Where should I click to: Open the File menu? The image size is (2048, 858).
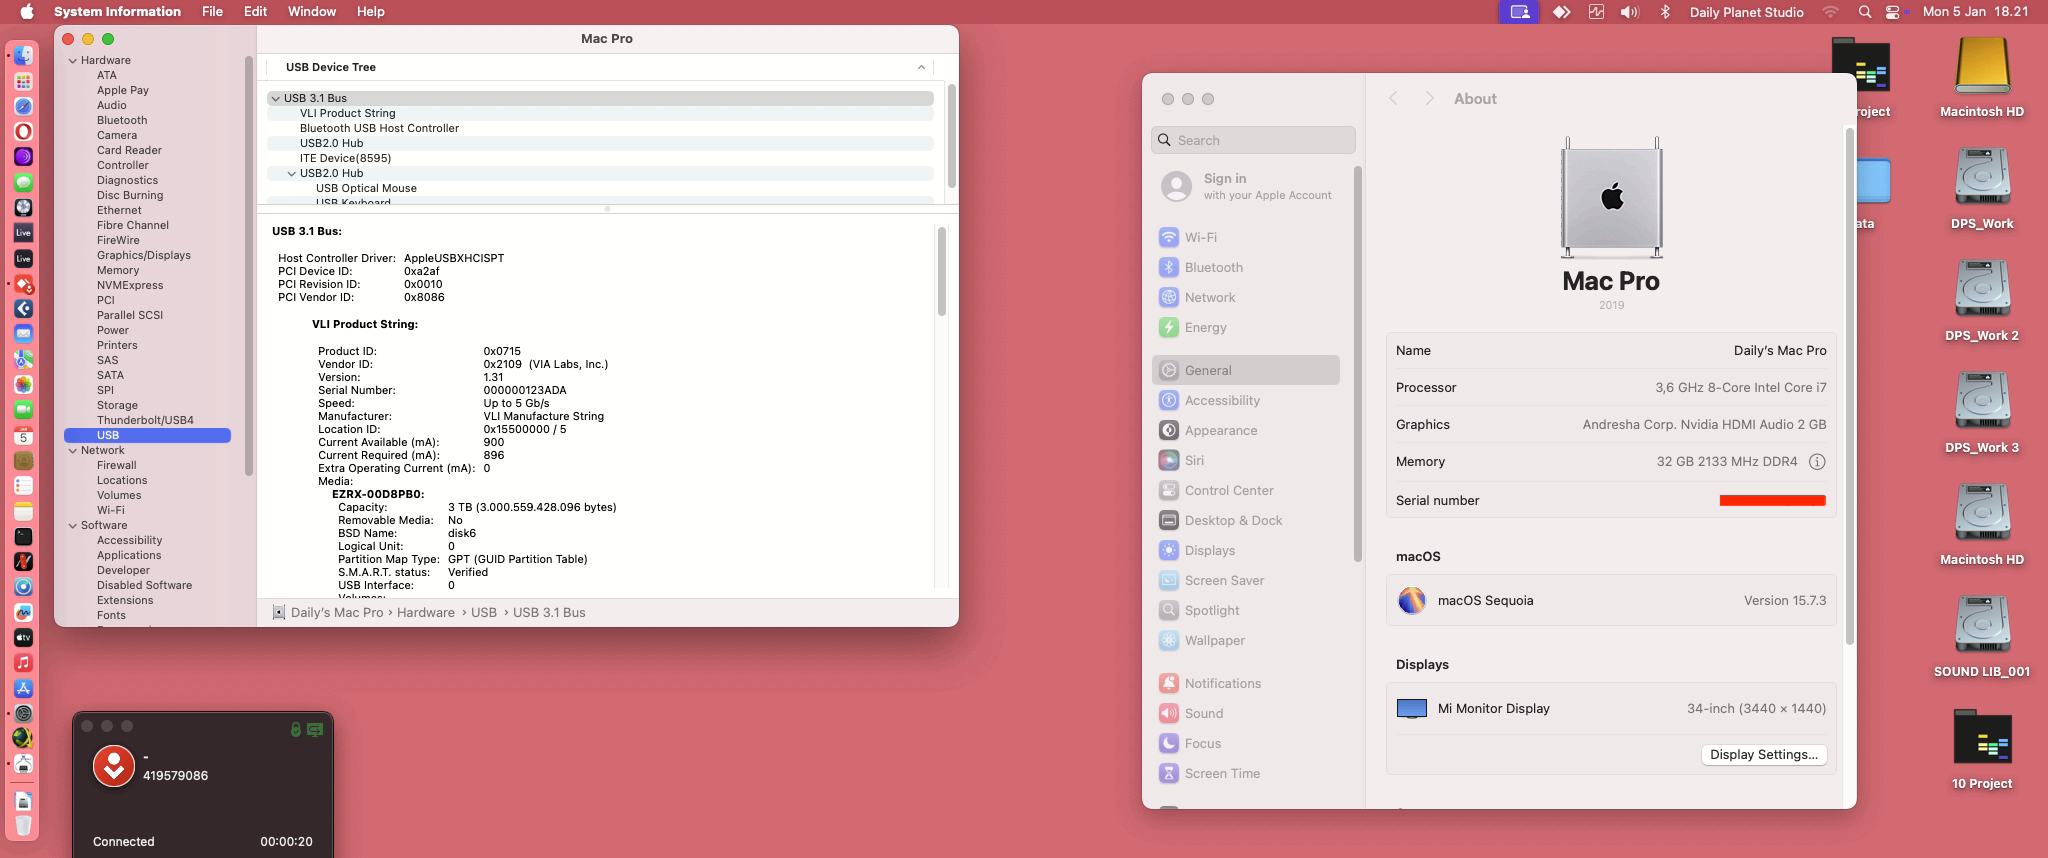(212, 12)
